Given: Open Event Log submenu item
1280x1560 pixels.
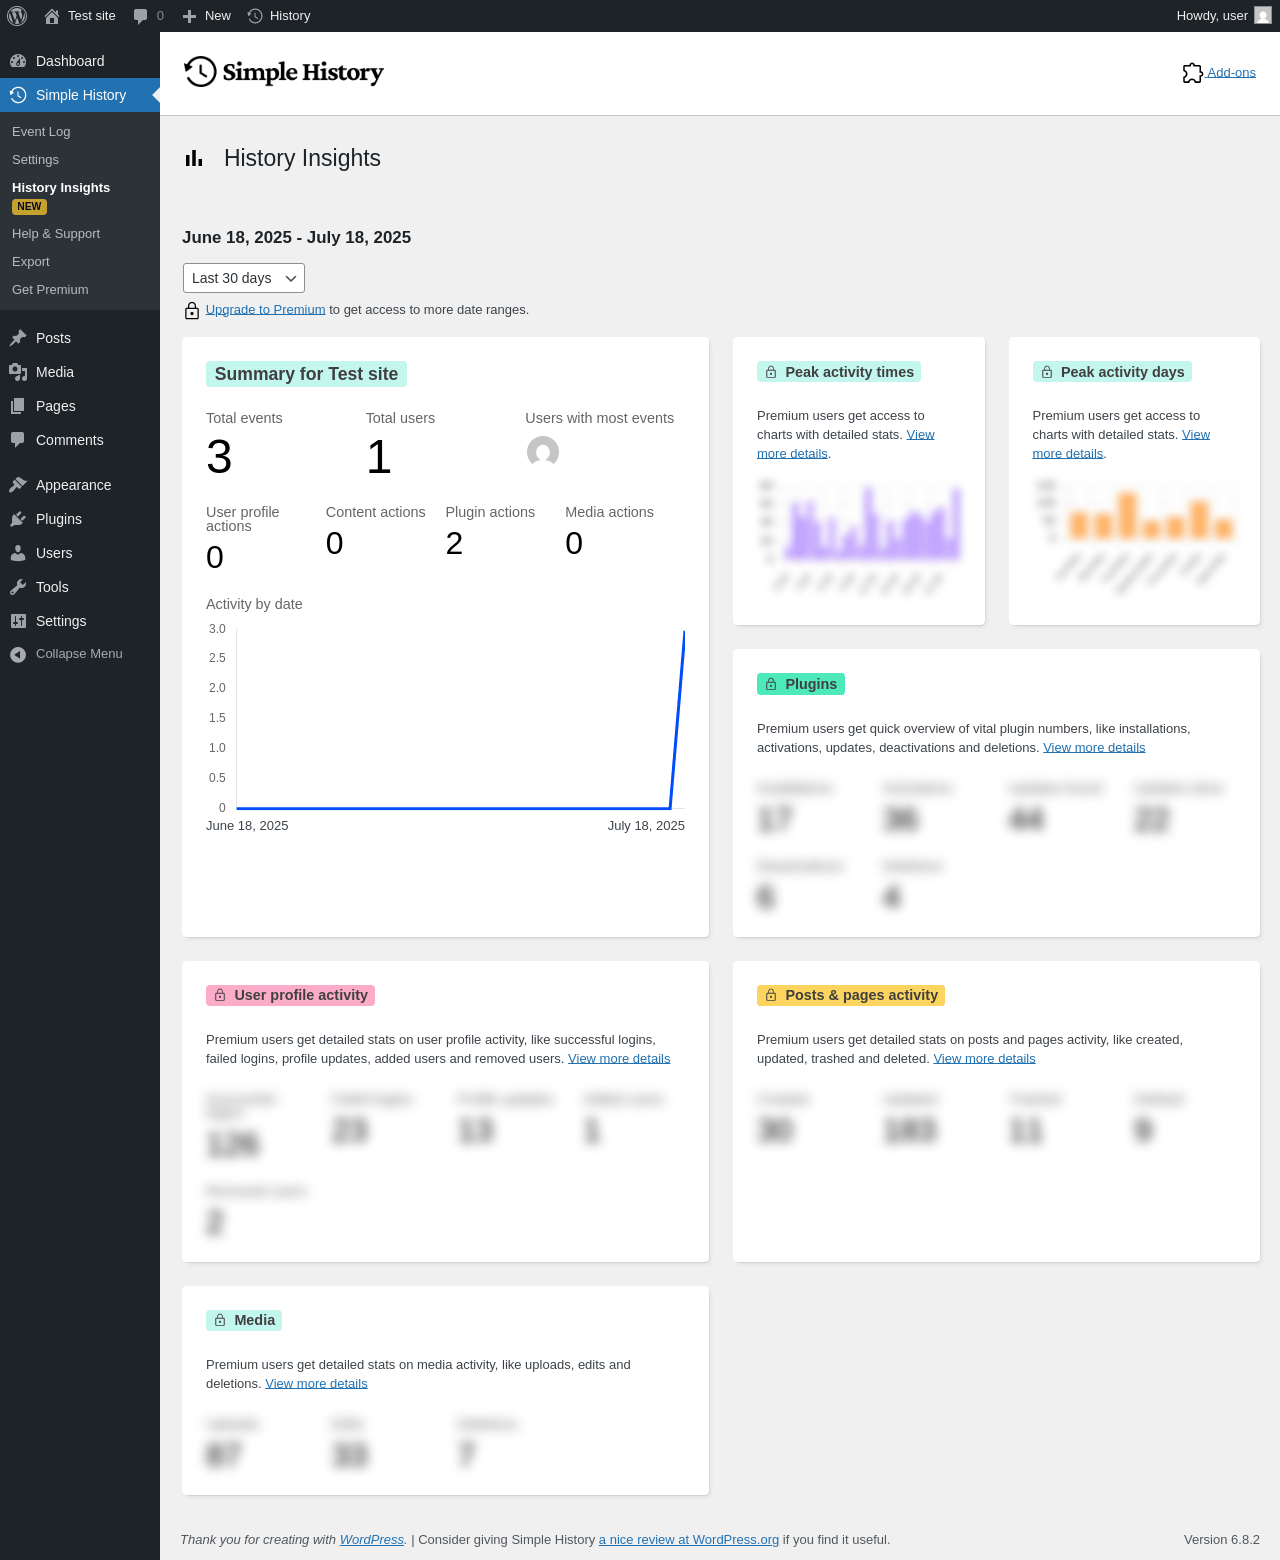Looking at the screenshot, I should click(41, 132).
